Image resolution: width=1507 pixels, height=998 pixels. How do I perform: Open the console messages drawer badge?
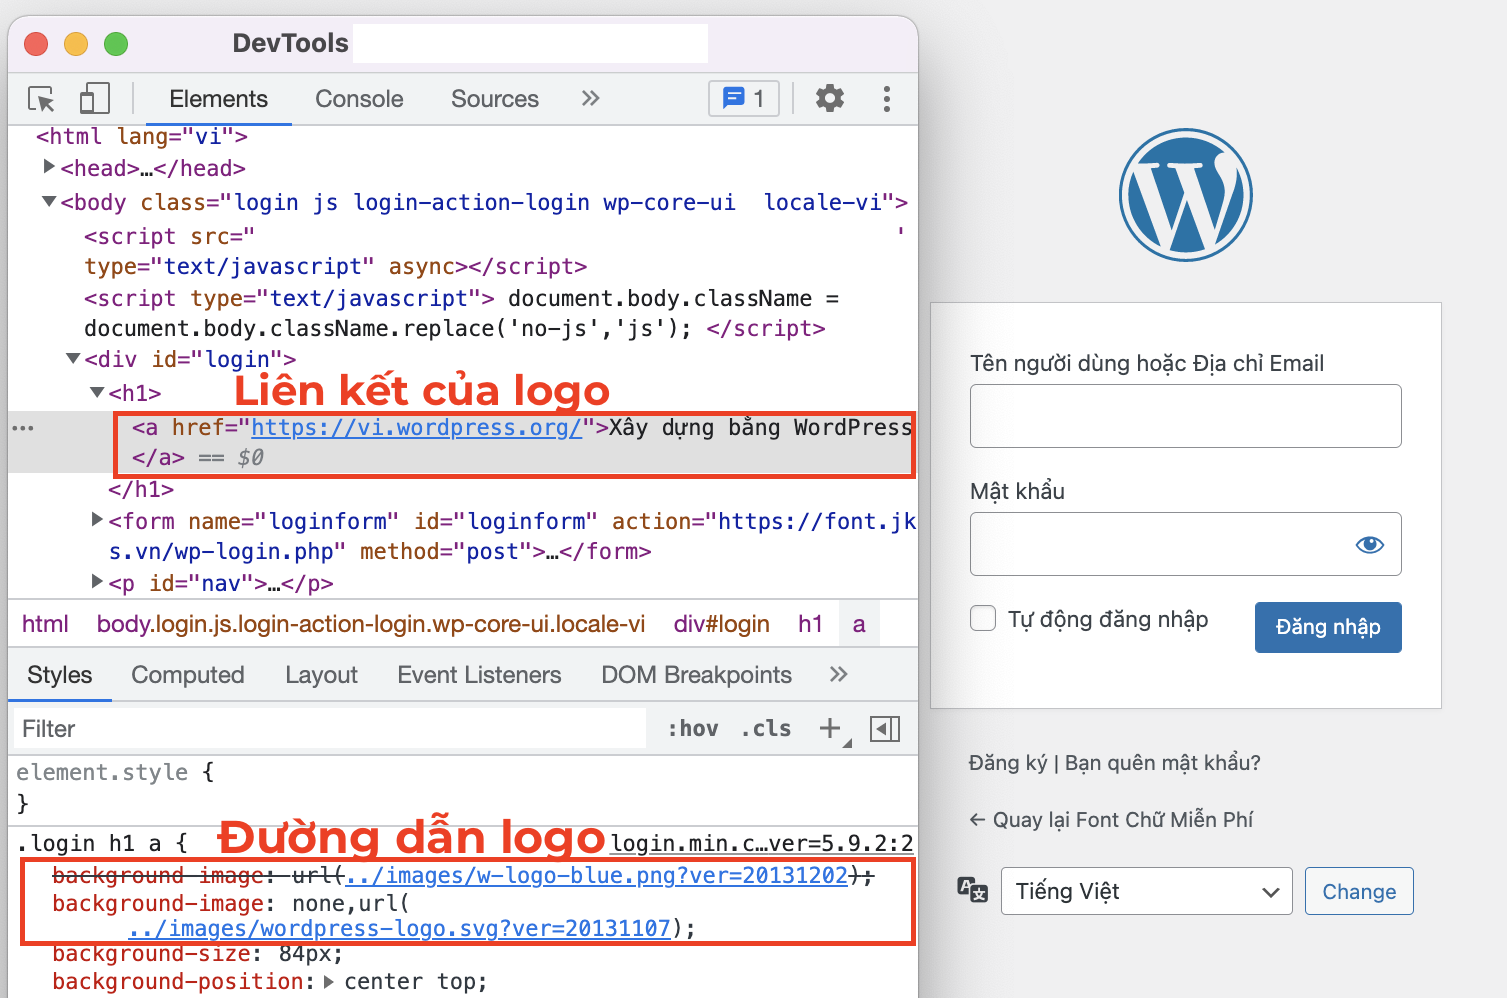coord(743,98)
